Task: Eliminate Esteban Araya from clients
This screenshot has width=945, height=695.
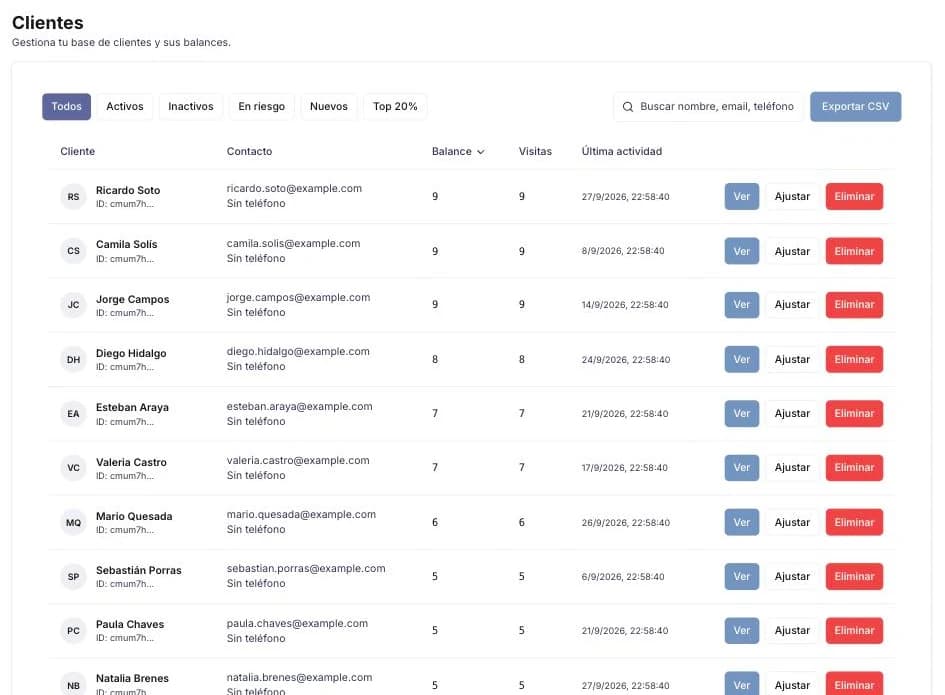Action: pos(854,414)
